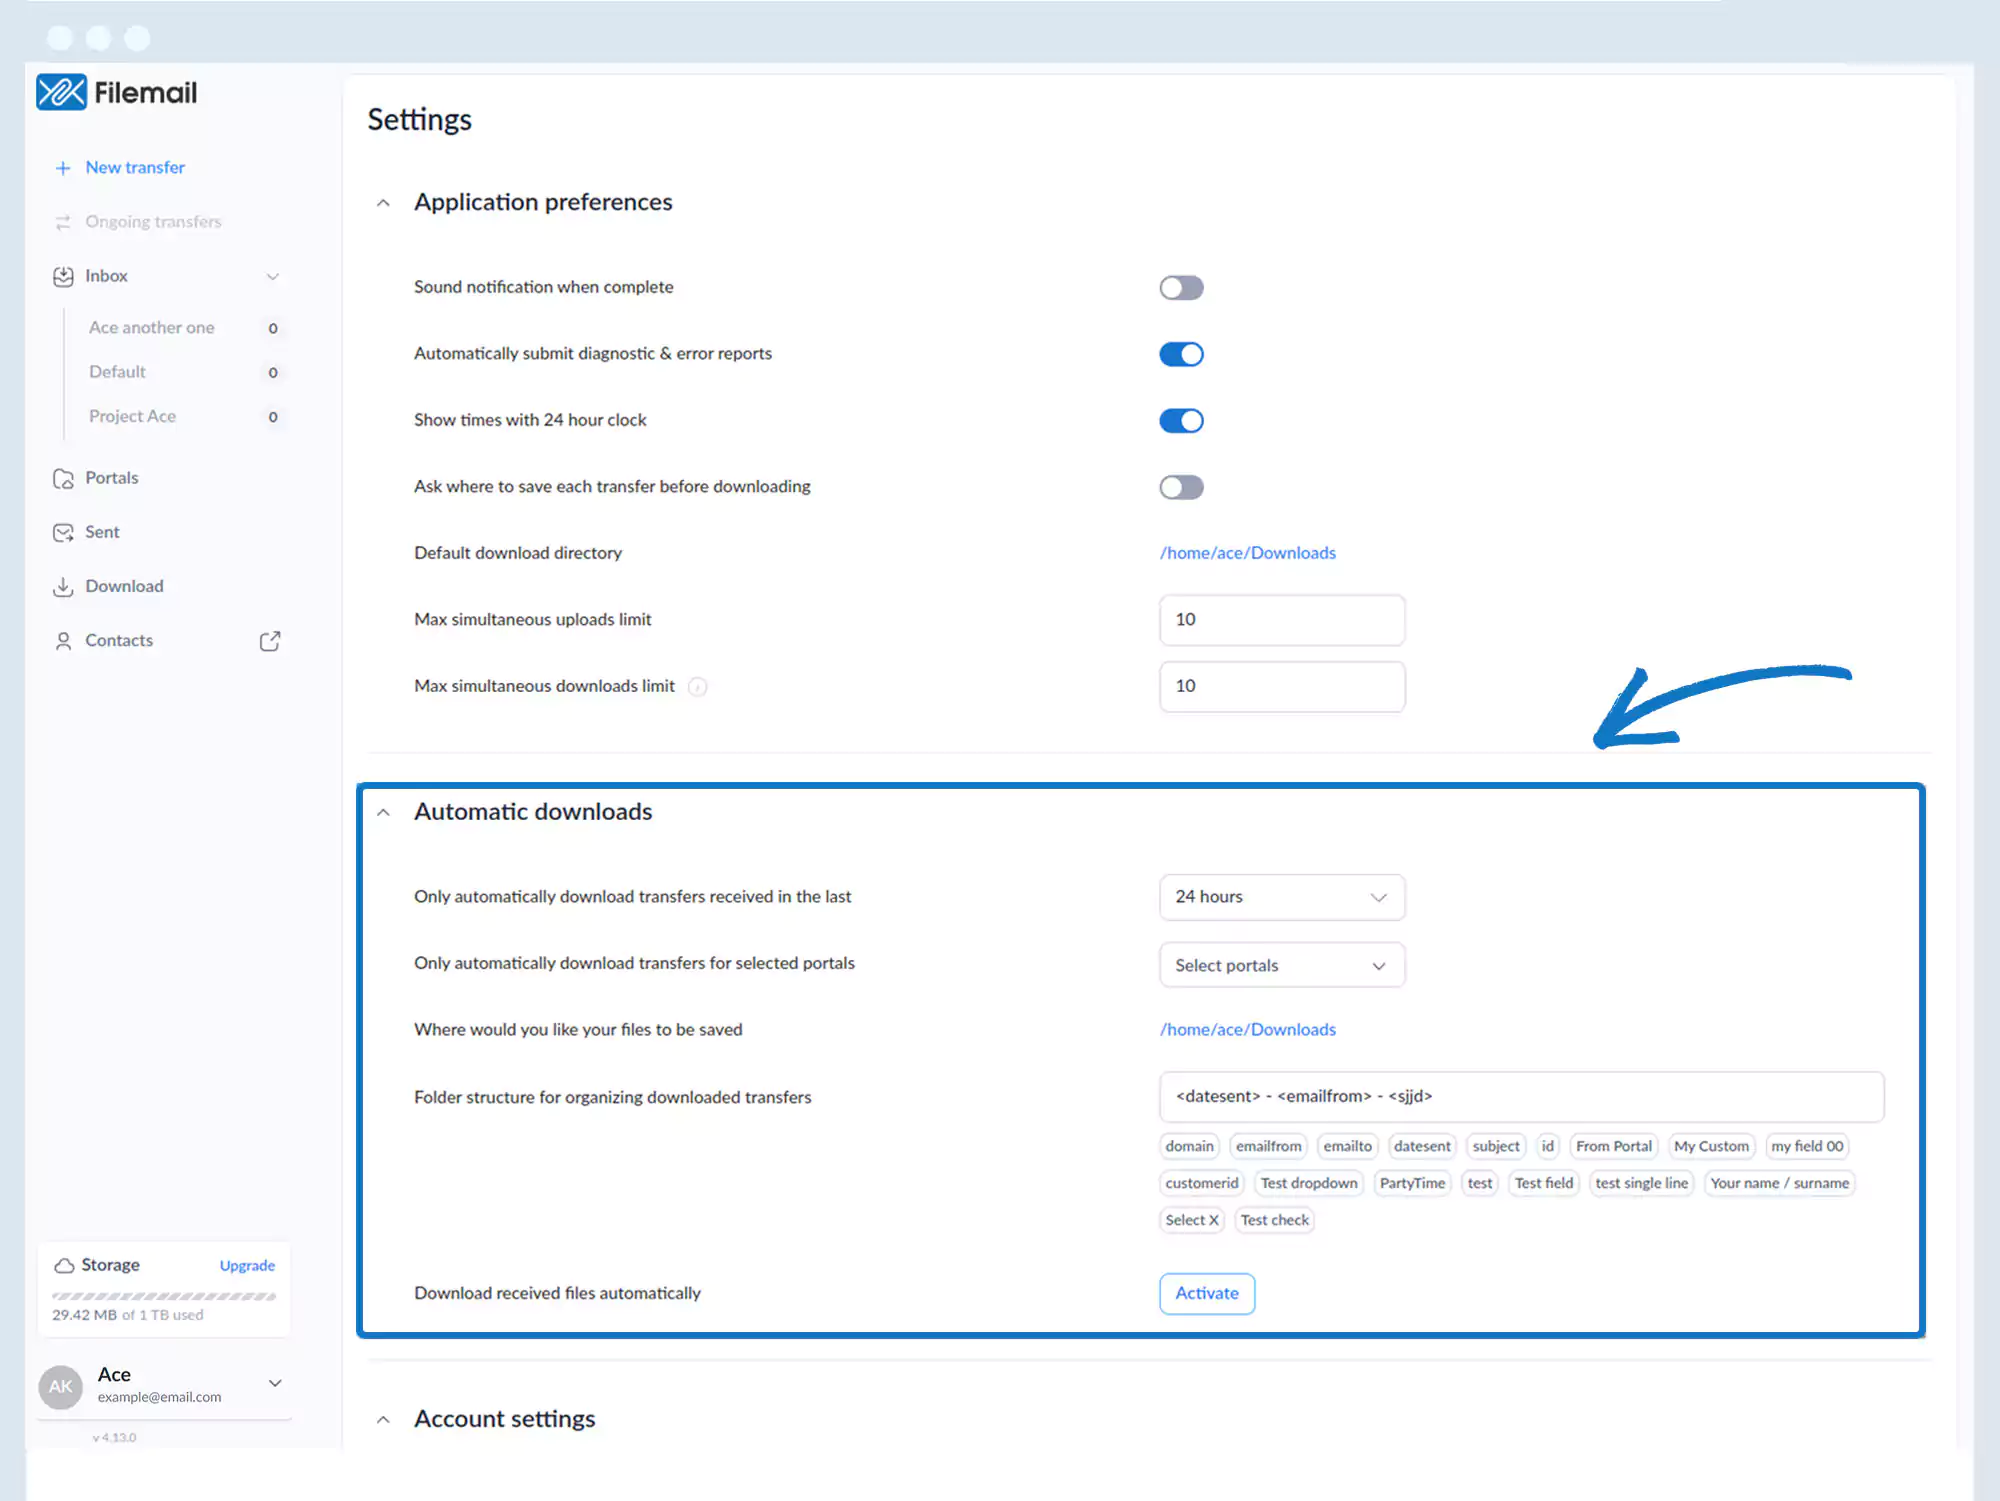
Task: Click the Sent envelope icon
Action: 63,532
